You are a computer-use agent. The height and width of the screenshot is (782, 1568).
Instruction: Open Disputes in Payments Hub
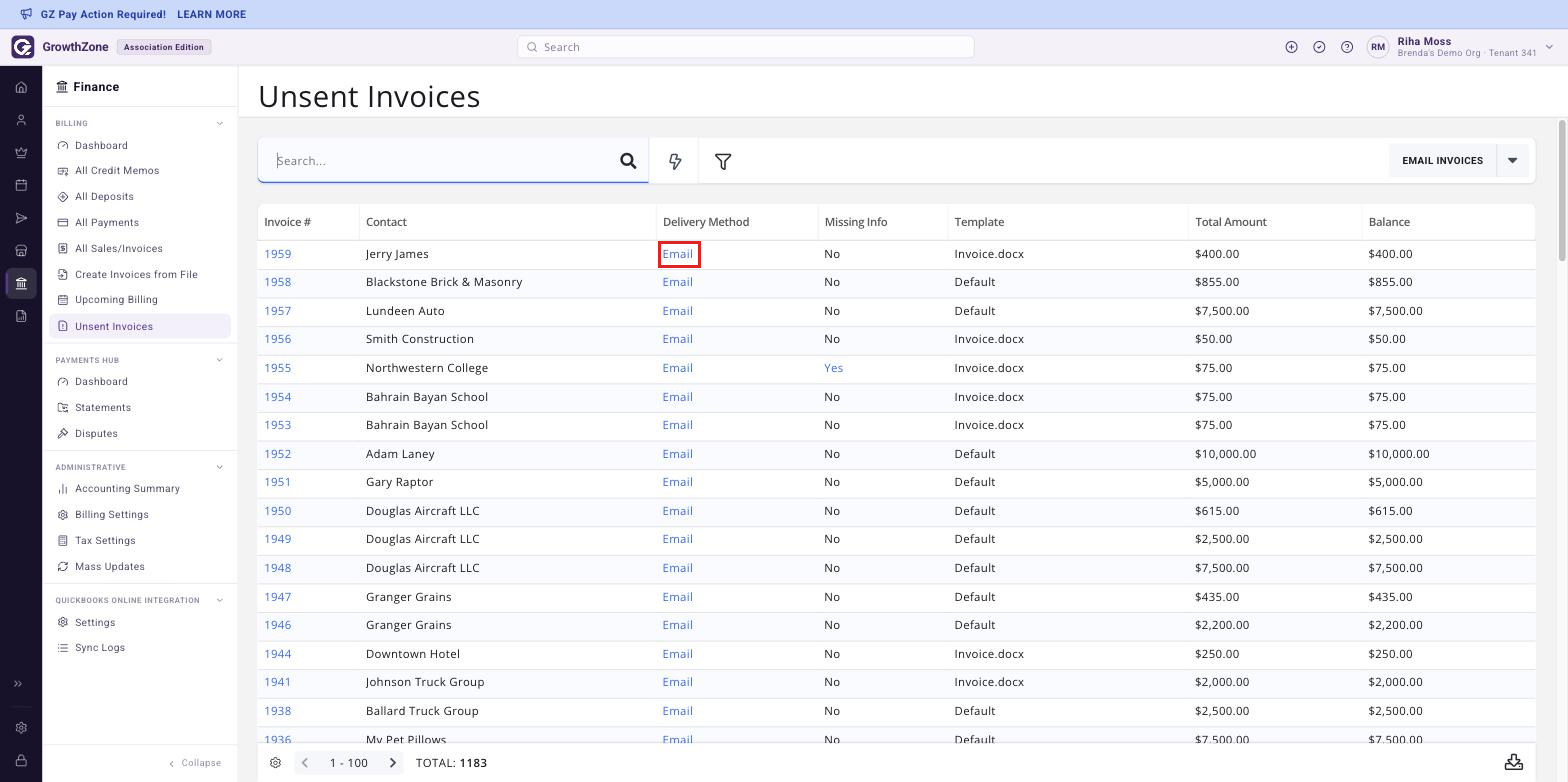pyautogui.click(x=96, y=434)
